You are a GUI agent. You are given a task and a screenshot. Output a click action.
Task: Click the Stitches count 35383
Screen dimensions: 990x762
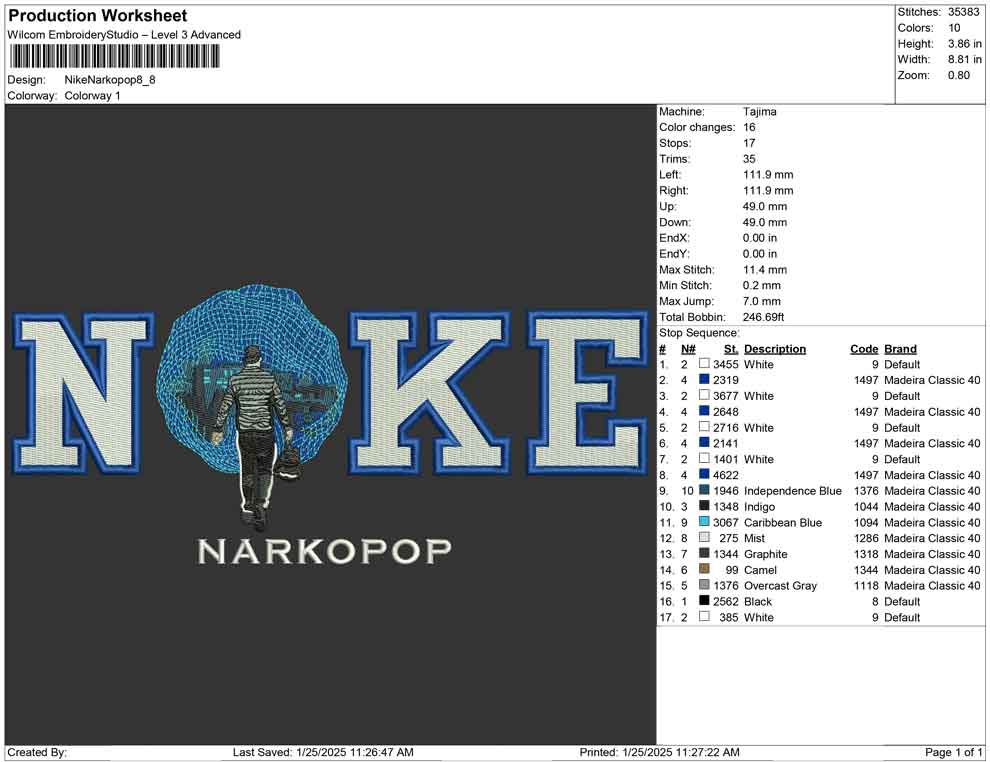tap(964, 12)
